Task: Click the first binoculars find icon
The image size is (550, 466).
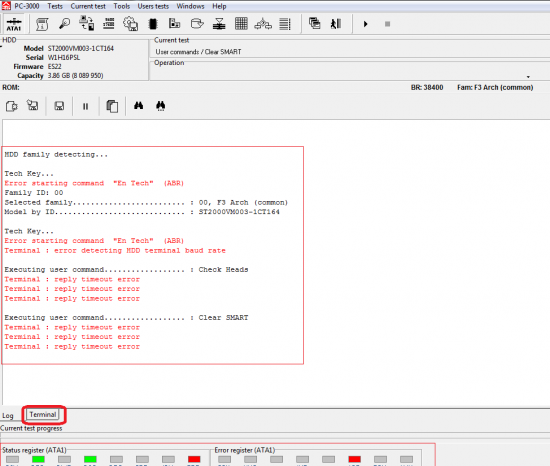Action: click(x=139, y=106)
